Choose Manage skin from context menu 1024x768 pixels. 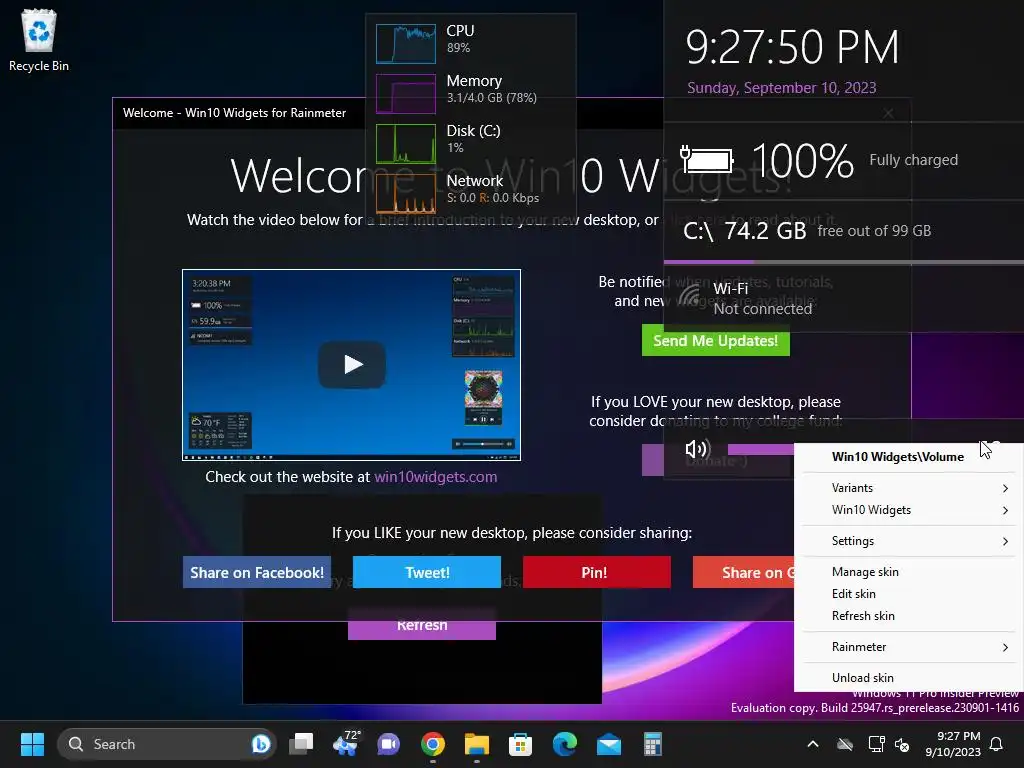(909, 571)
